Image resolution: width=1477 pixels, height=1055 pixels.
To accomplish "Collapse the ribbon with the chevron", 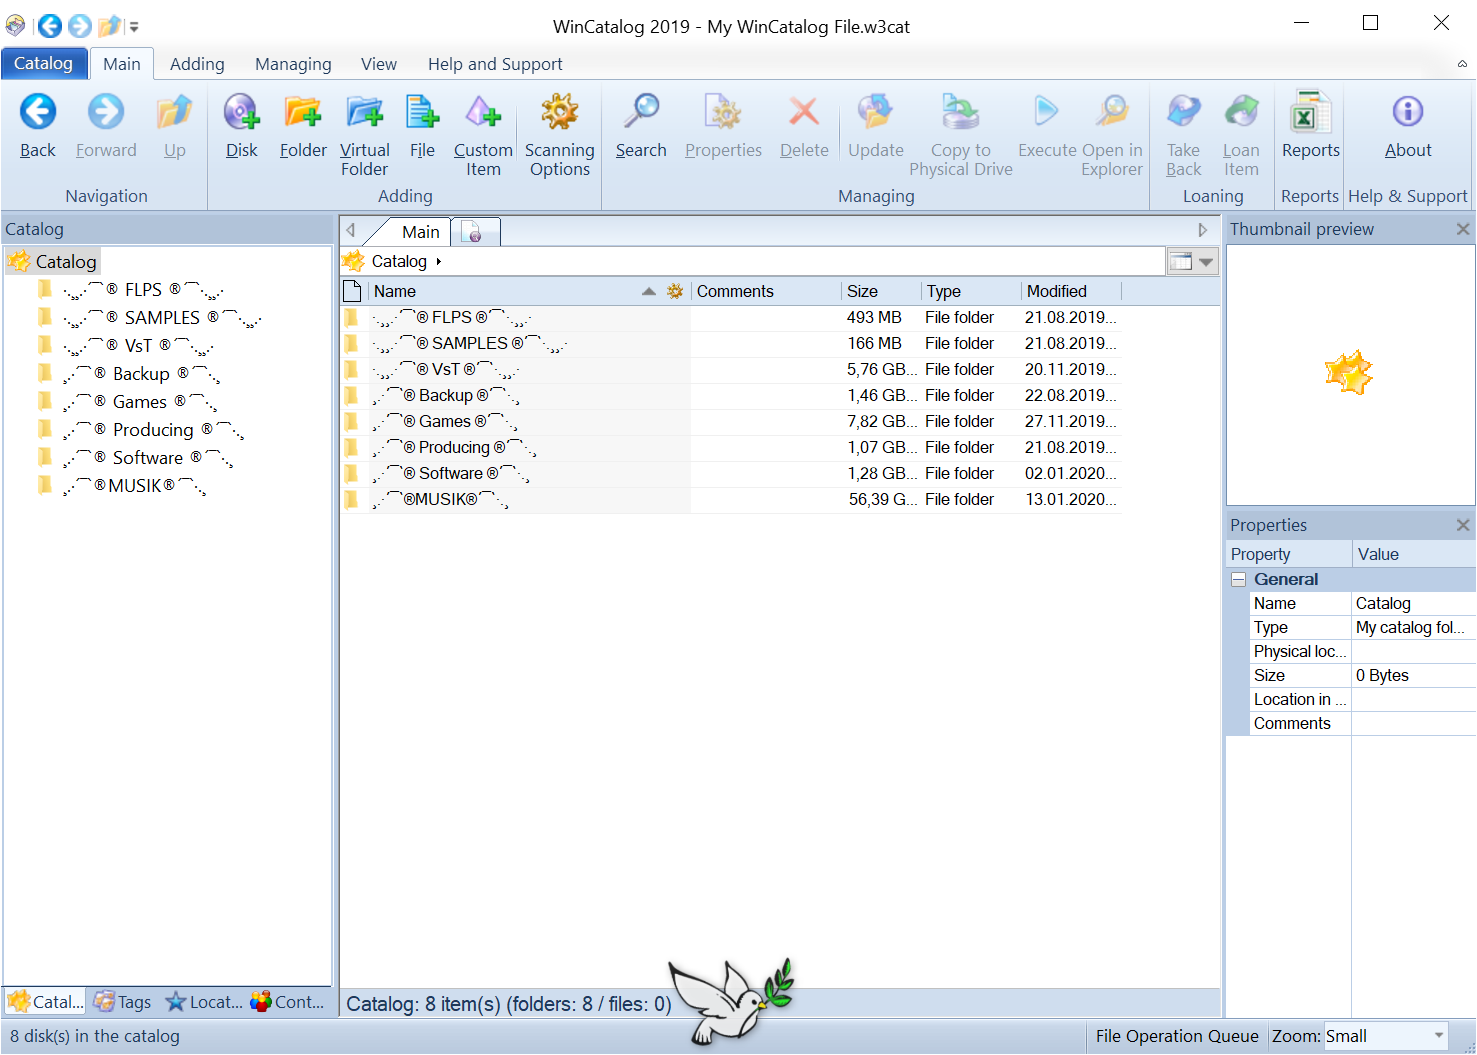I will 1462,64.
